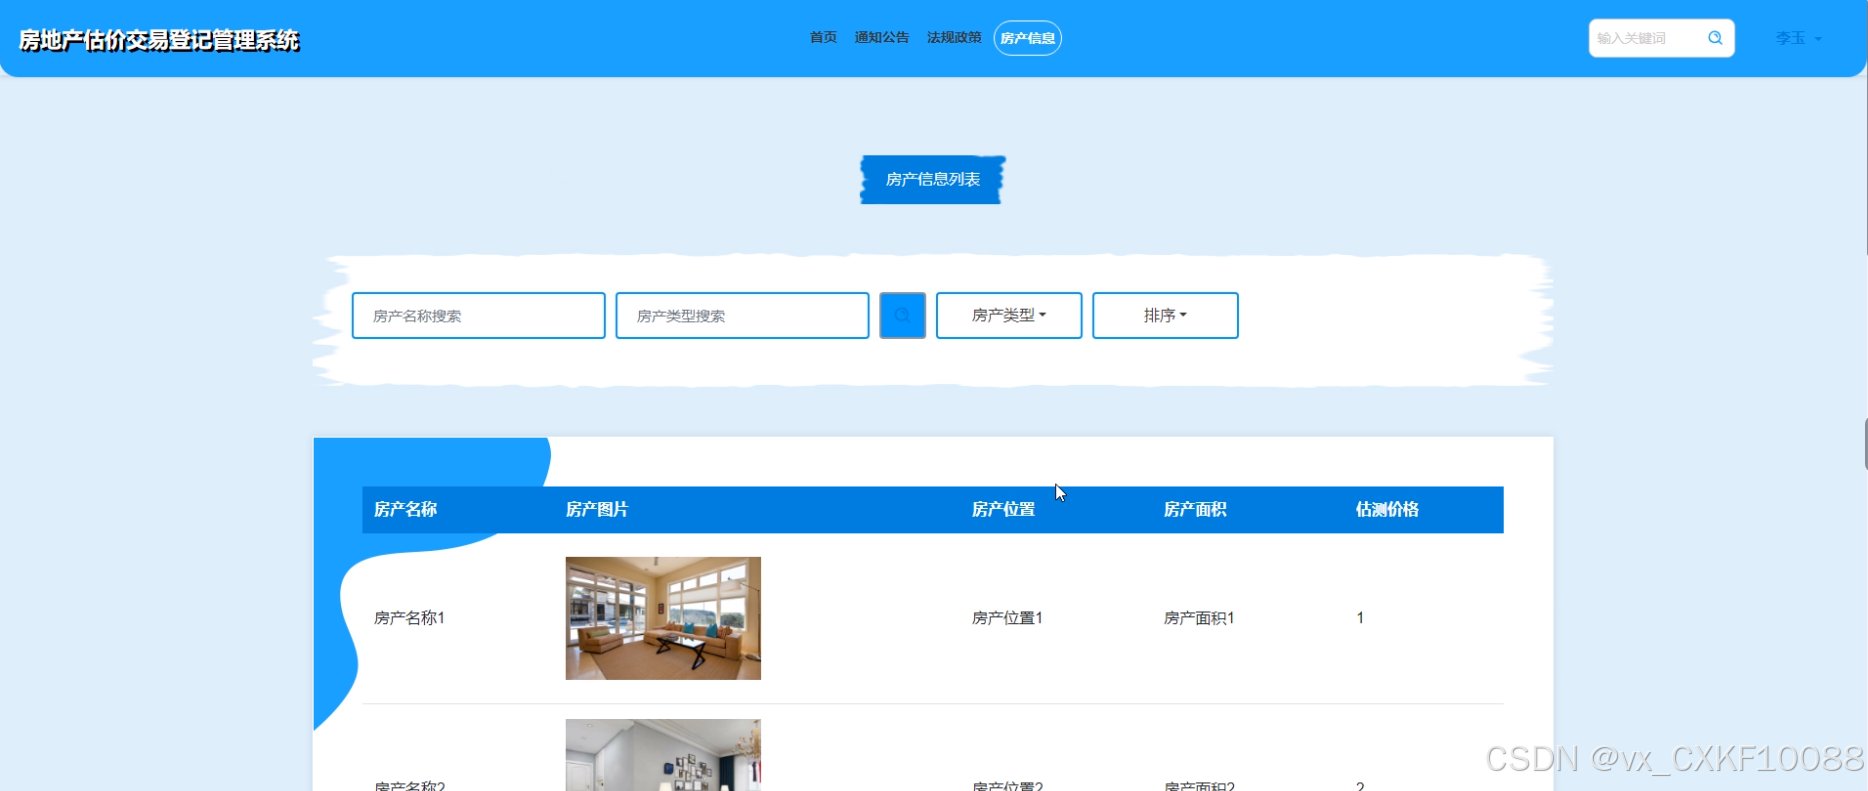This screenshot has width=1868, height=791.
Task: Select the 房产信息 navigation tab
Action: pyautogui.click(x=1028, y=38)
